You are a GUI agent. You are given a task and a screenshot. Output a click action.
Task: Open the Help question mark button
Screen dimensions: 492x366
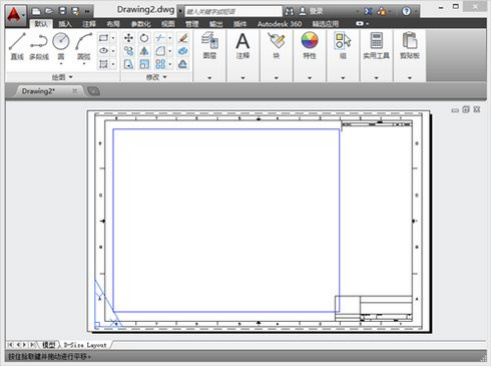click(406, 11)
